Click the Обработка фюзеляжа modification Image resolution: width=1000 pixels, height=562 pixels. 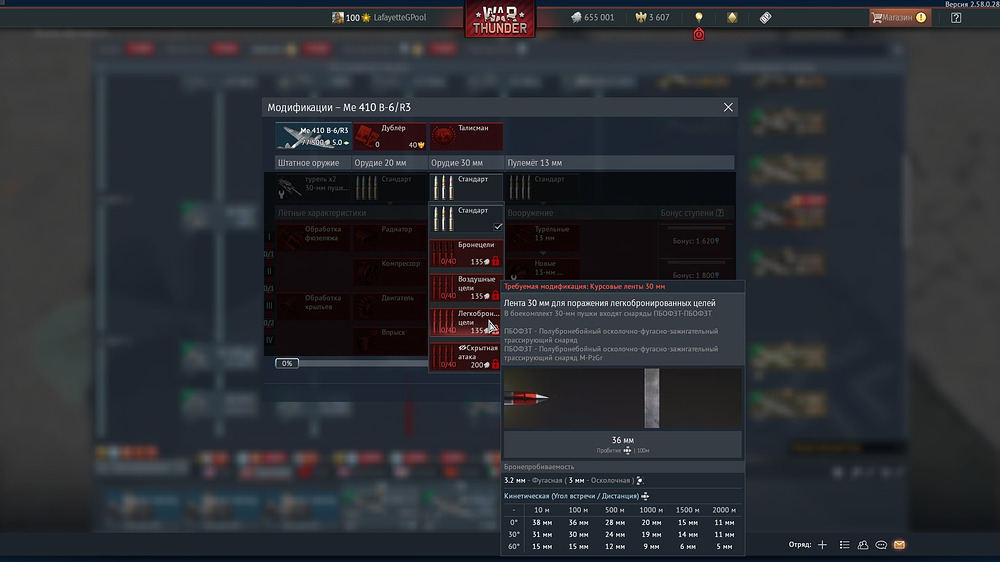point(313,237)
